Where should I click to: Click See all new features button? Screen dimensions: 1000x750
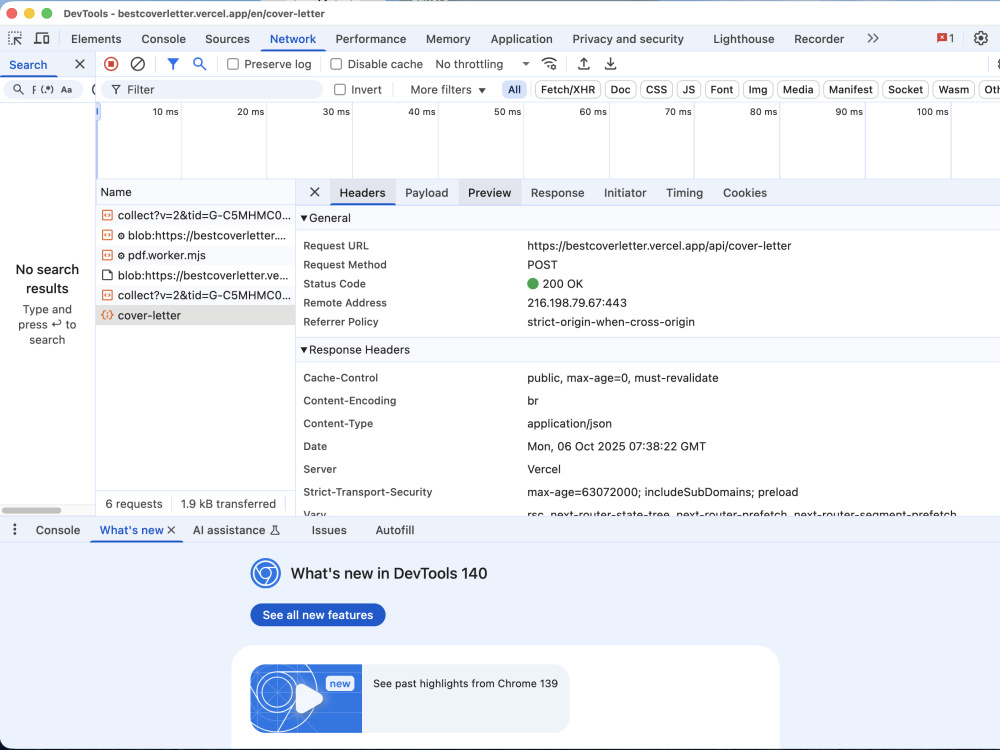tap(318, 615)
